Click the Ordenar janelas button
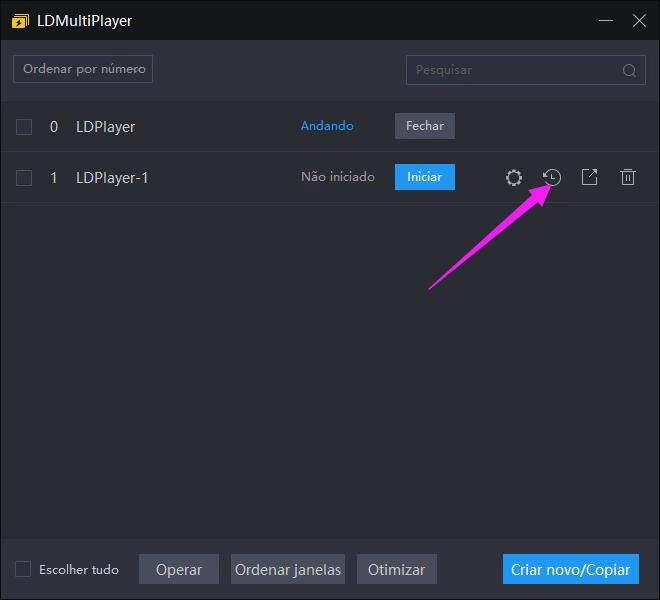 [x=288, y=570]
